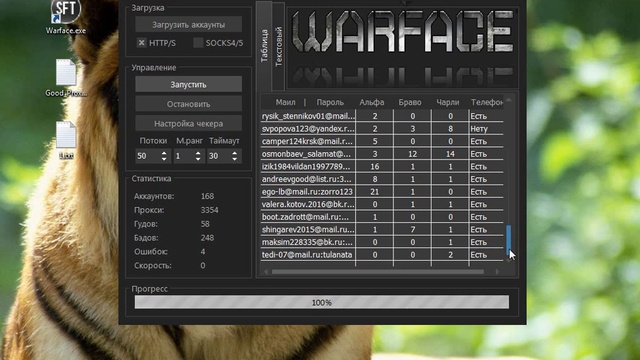This screenshot has height=360, width=640.
Task: Select the izik1984vildan1997789 row
Action: [x=382, y=167]
